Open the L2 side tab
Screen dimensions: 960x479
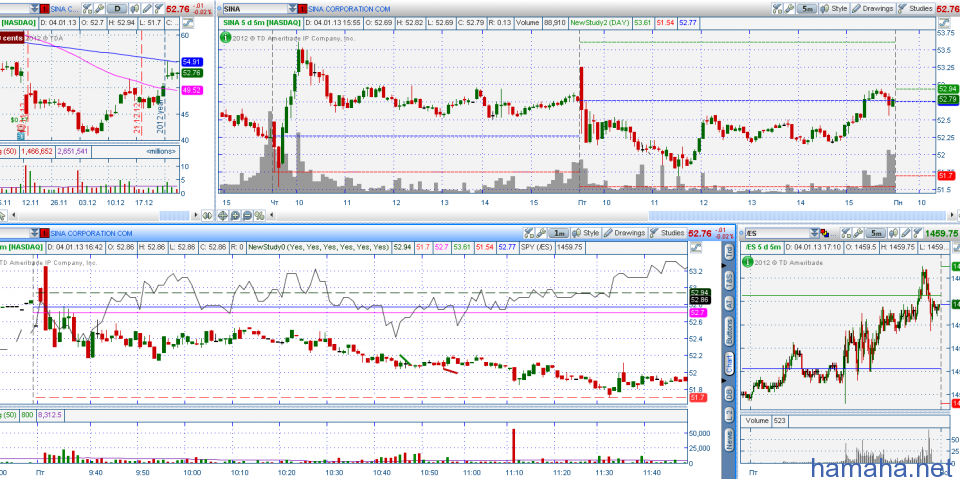(729, 416)
